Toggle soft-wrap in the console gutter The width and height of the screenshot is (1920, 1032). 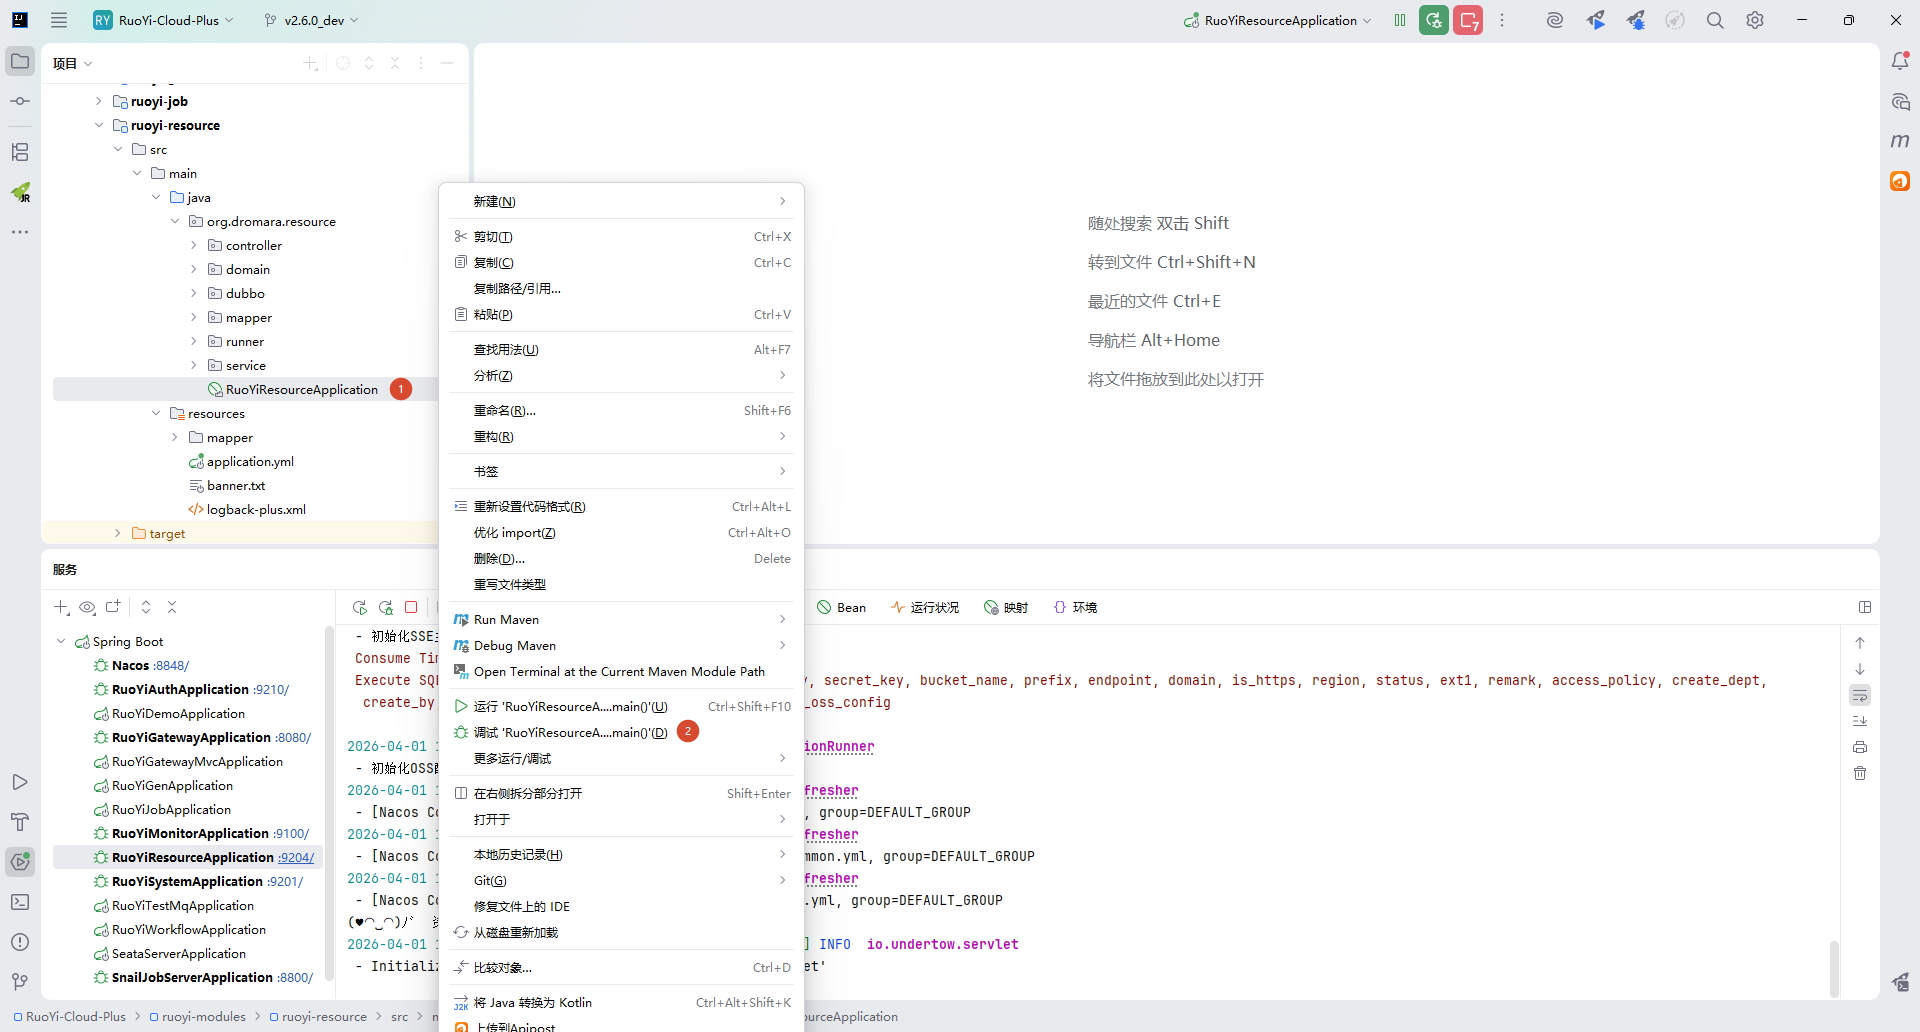click(x=1860, y=695)
